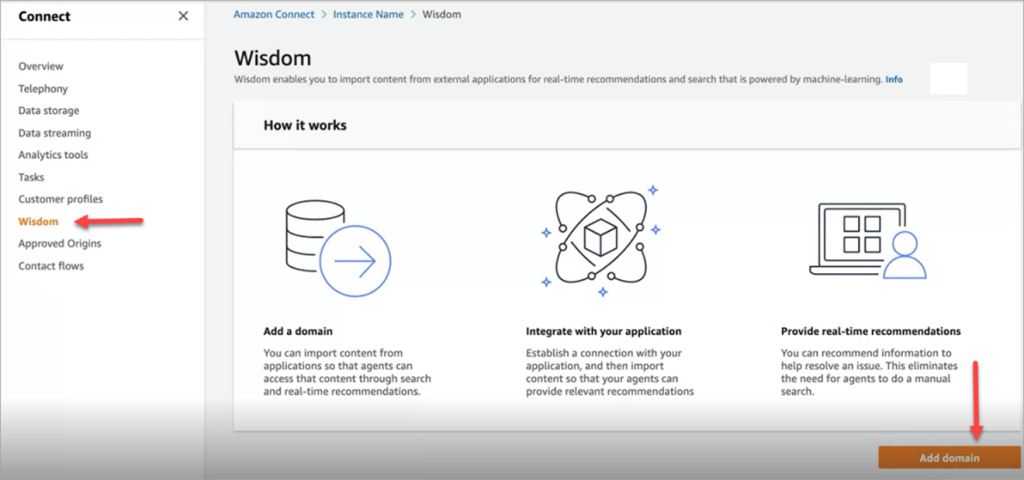Go to Telephony settings
This screenshot has height=480, width=1024.
coord(43,88)
